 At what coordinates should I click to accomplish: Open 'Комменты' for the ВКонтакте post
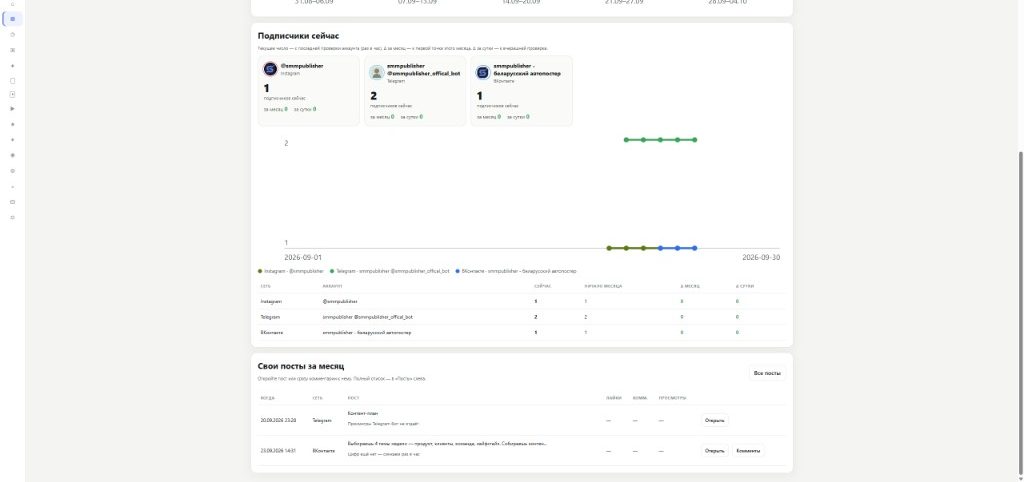point(748,450)
